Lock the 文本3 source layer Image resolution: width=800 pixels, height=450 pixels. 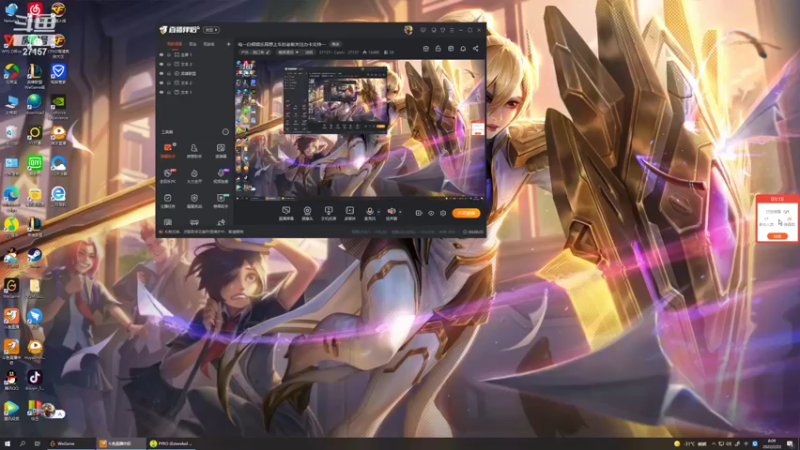(x=169, y=64)
